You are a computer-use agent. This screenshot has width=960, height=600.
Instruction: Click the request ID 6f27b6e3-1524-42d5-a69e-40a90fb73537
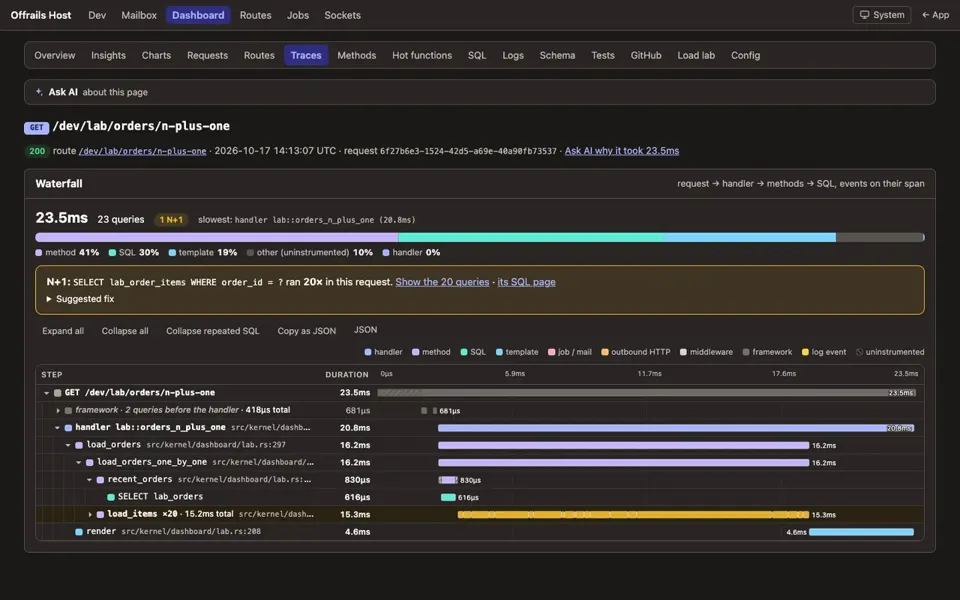(468, 151)
